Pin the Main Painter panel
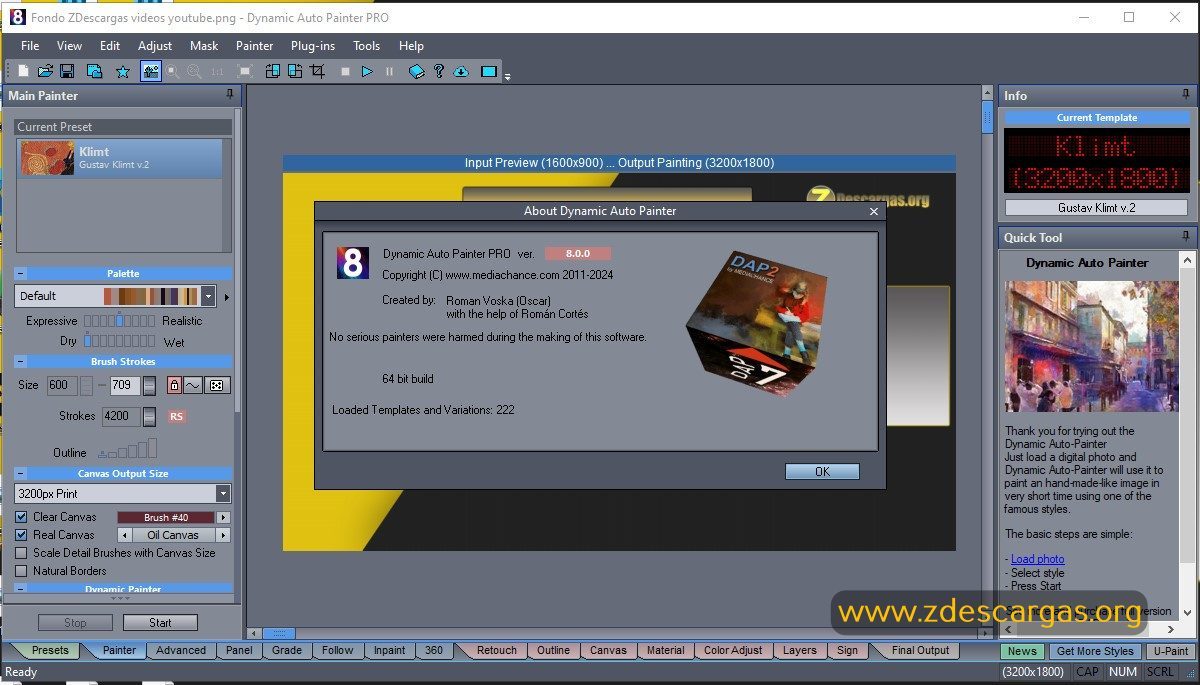This screenshot has width=1200, height=685. 230,95
